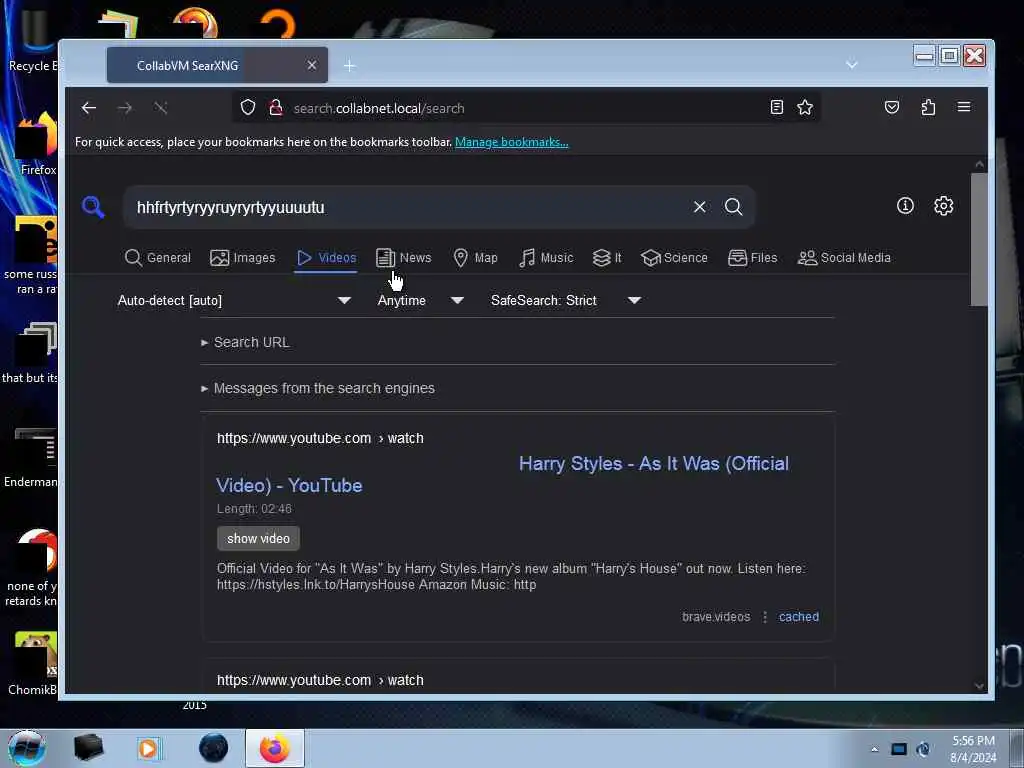This screenshot has height=768, width=1024.
Task: Show site security padlock info
Action: click(276, 107)
